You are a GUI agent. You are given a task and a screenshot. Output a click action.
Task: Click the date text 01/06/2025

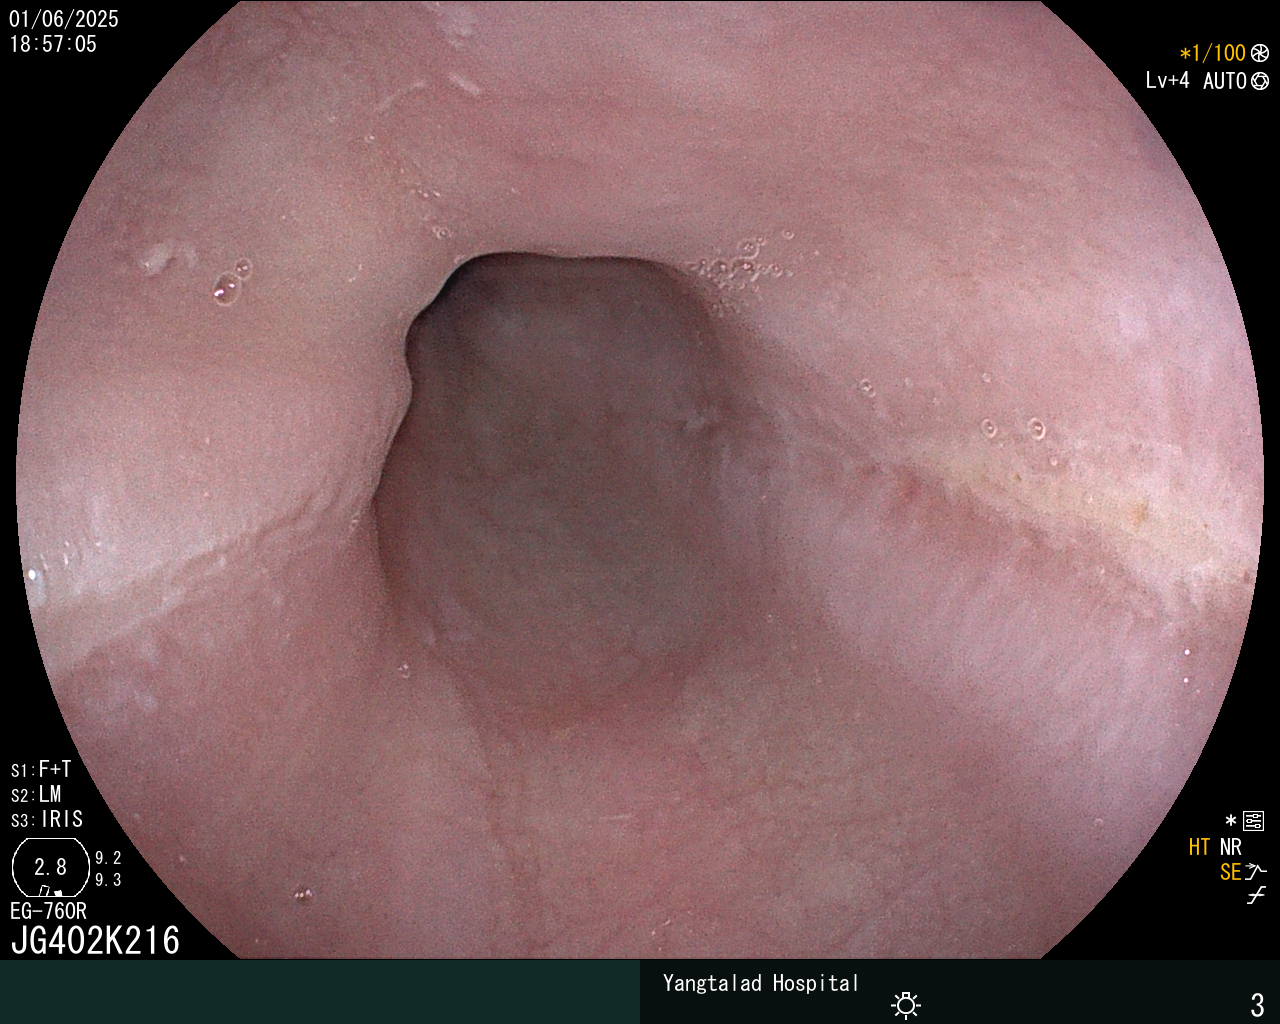[x=64, y=19]
